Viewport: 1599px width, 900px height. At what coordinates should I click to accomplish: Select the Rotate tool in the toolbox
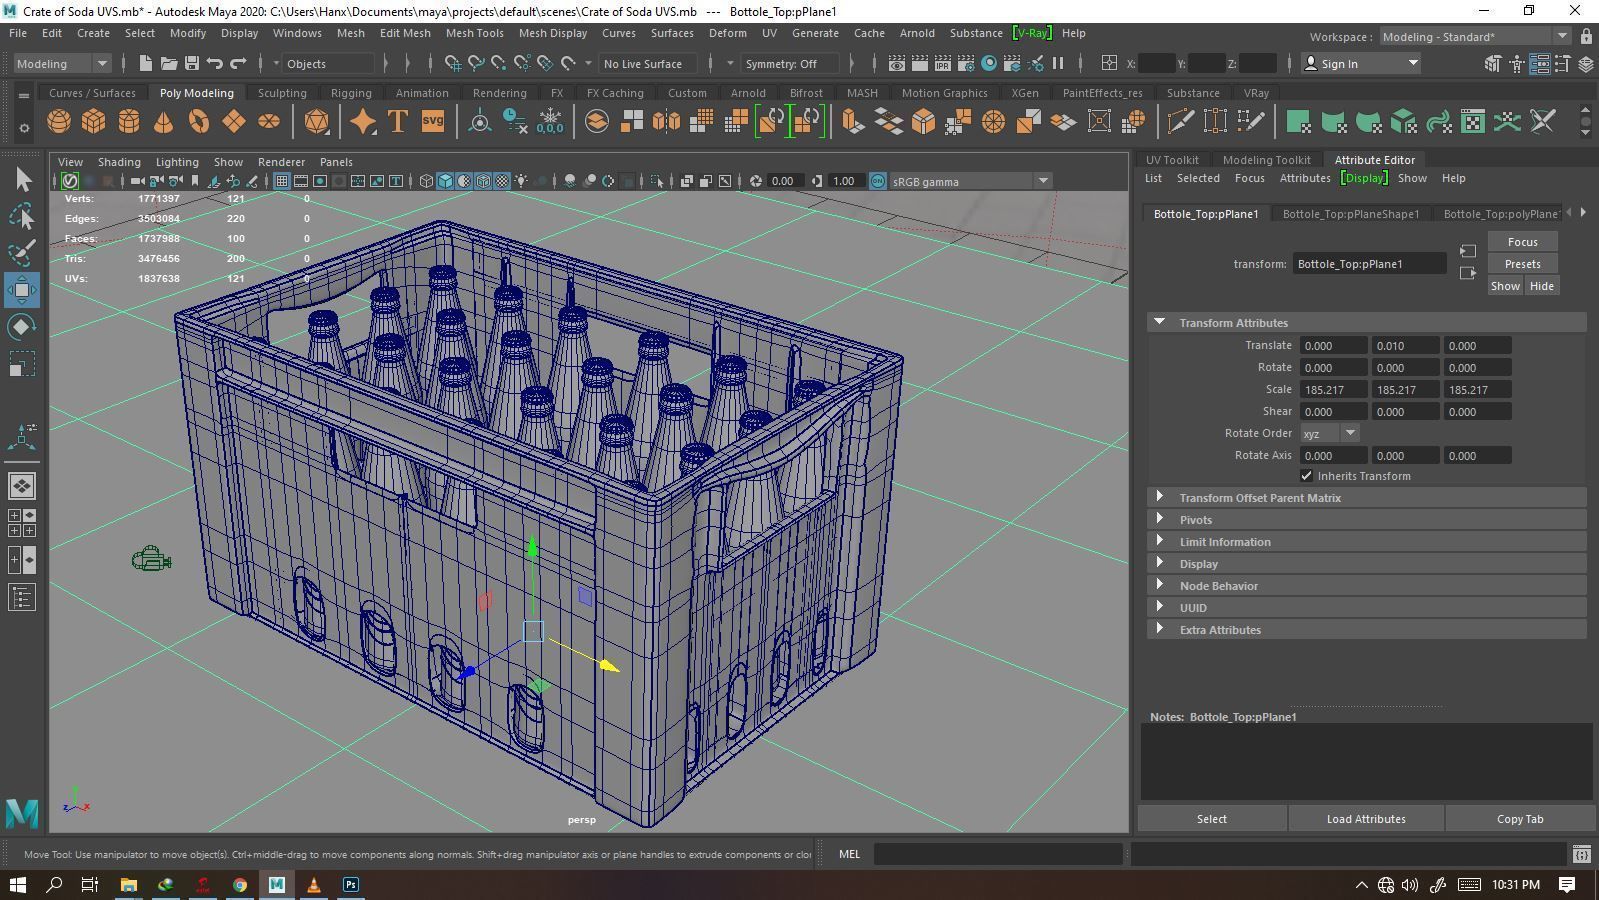coord(22,327)
